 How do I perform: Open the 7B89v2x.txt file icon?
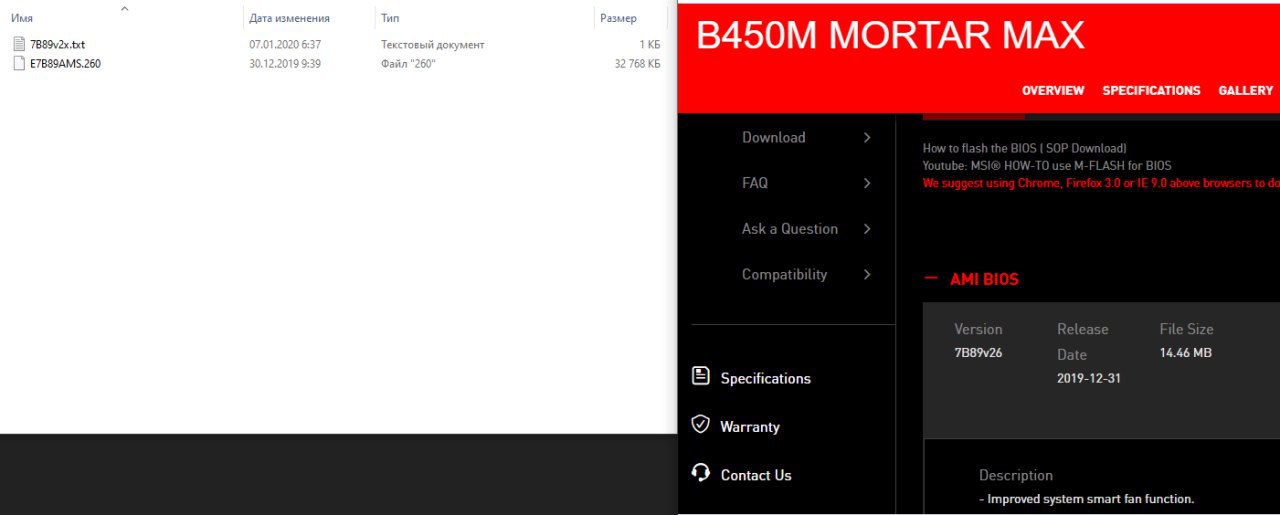point(19,44)
